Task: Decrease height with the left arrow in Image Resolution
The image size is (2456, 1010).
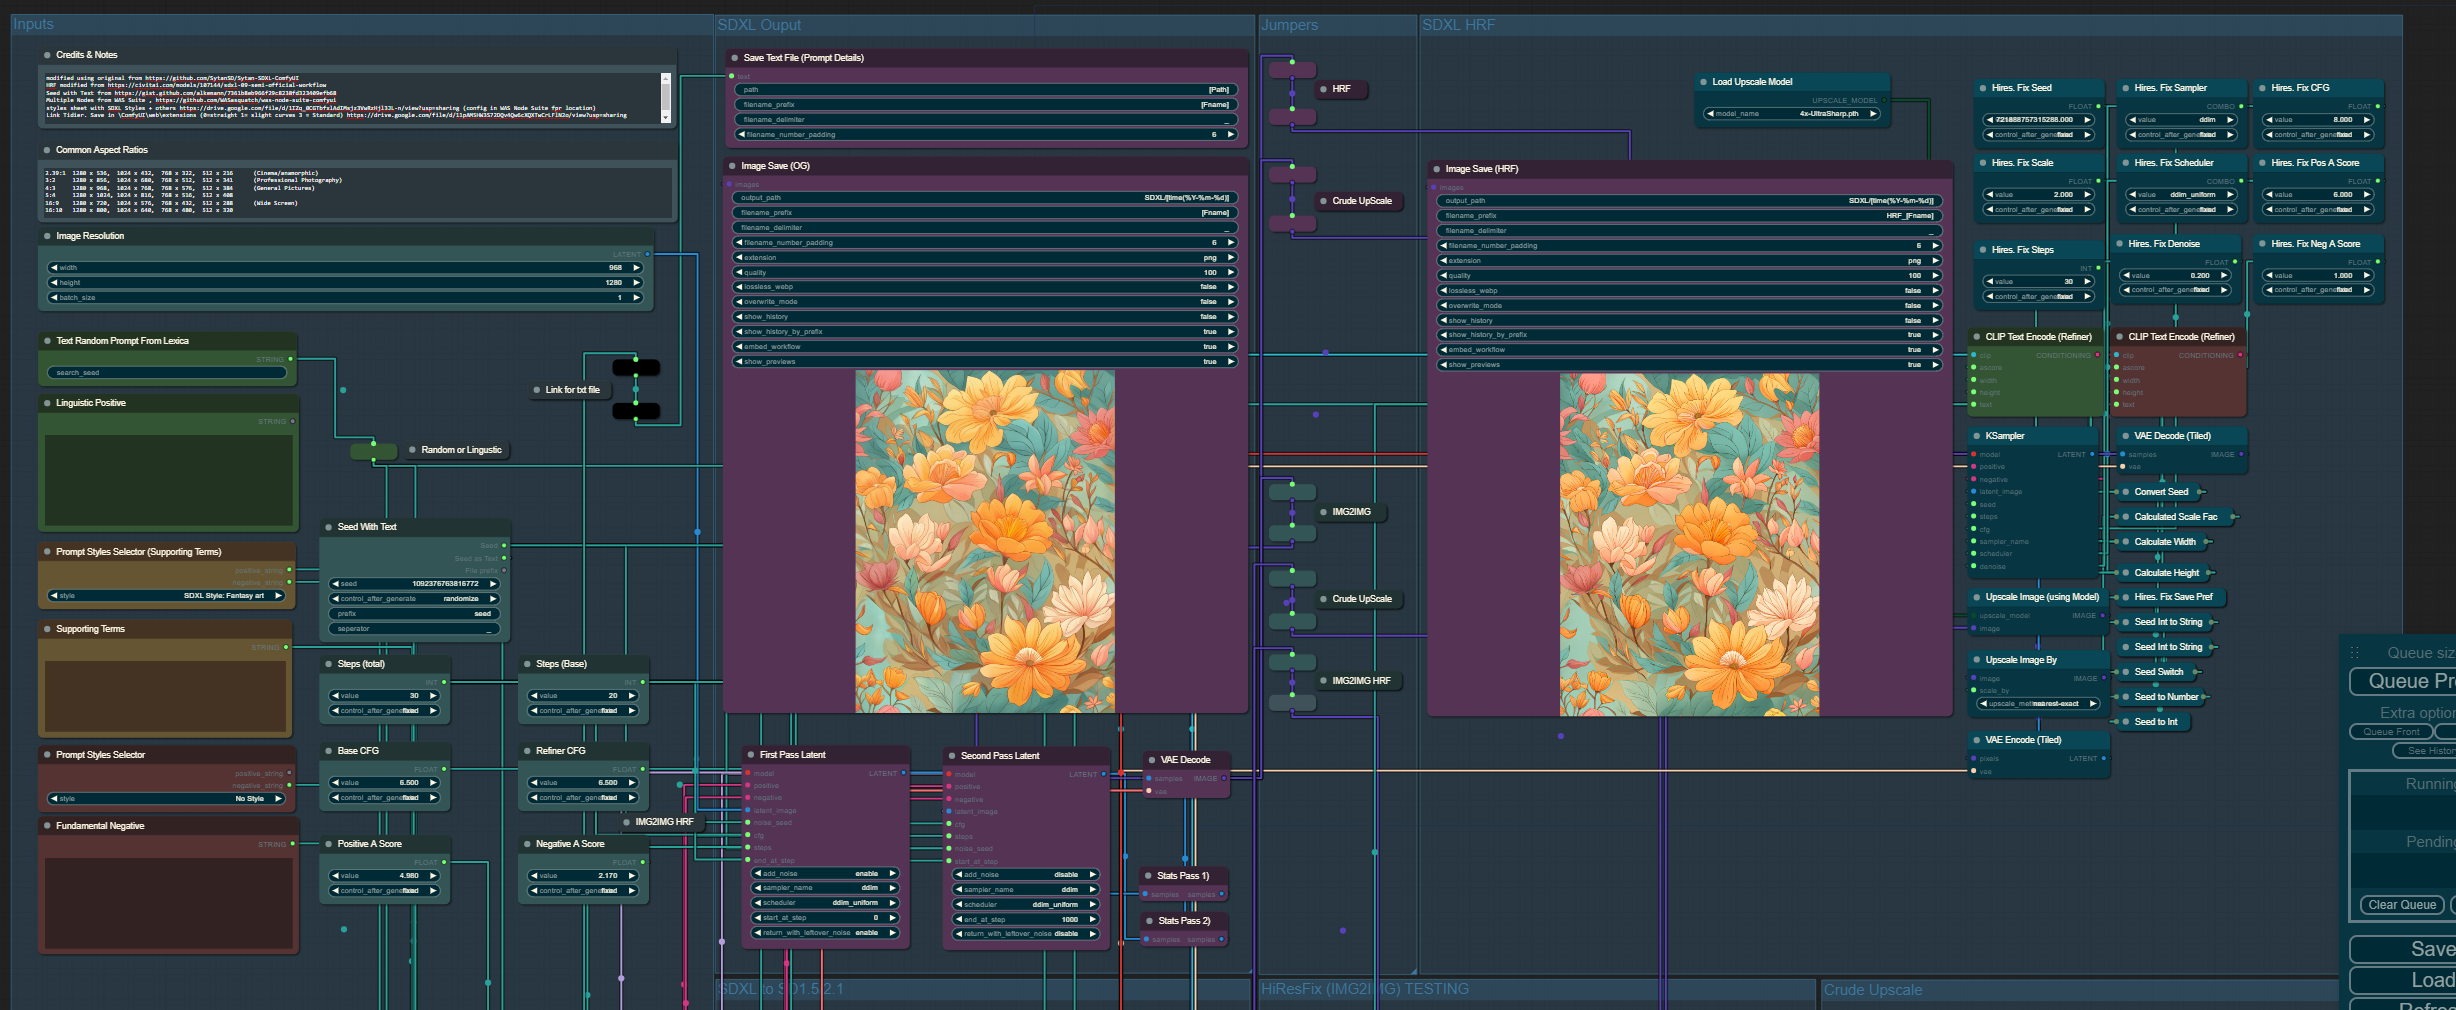Action: click(54, 283)
